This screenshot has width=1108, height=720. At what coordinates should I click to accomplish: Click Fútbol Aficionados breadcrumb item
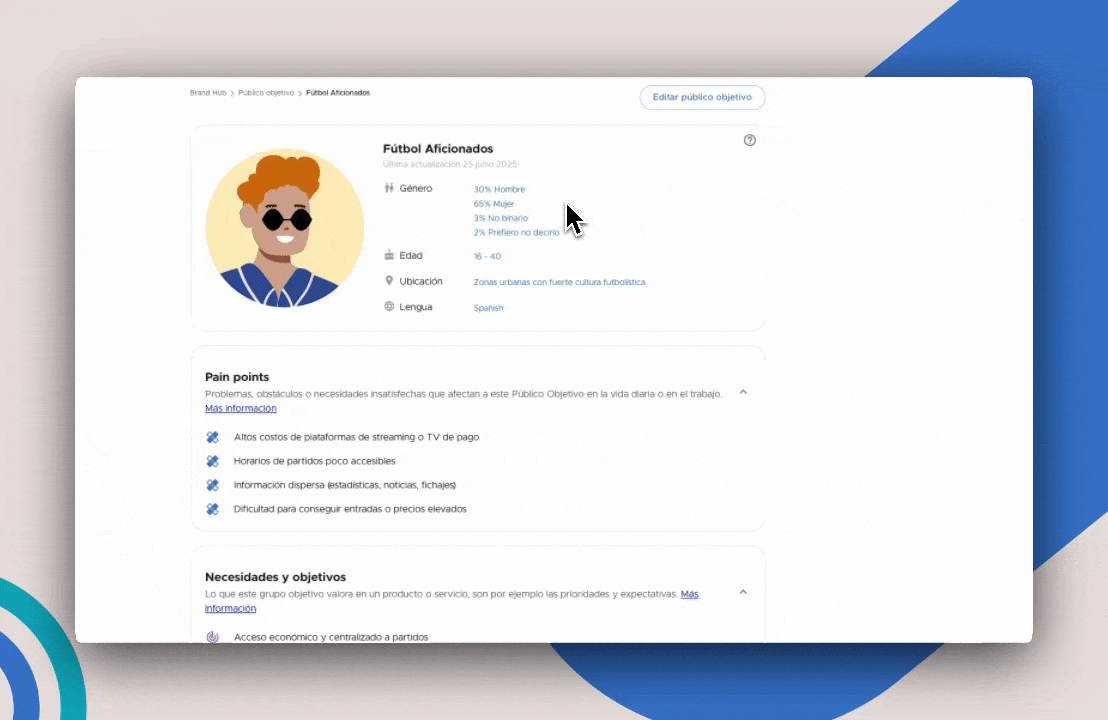pos(338,93)
